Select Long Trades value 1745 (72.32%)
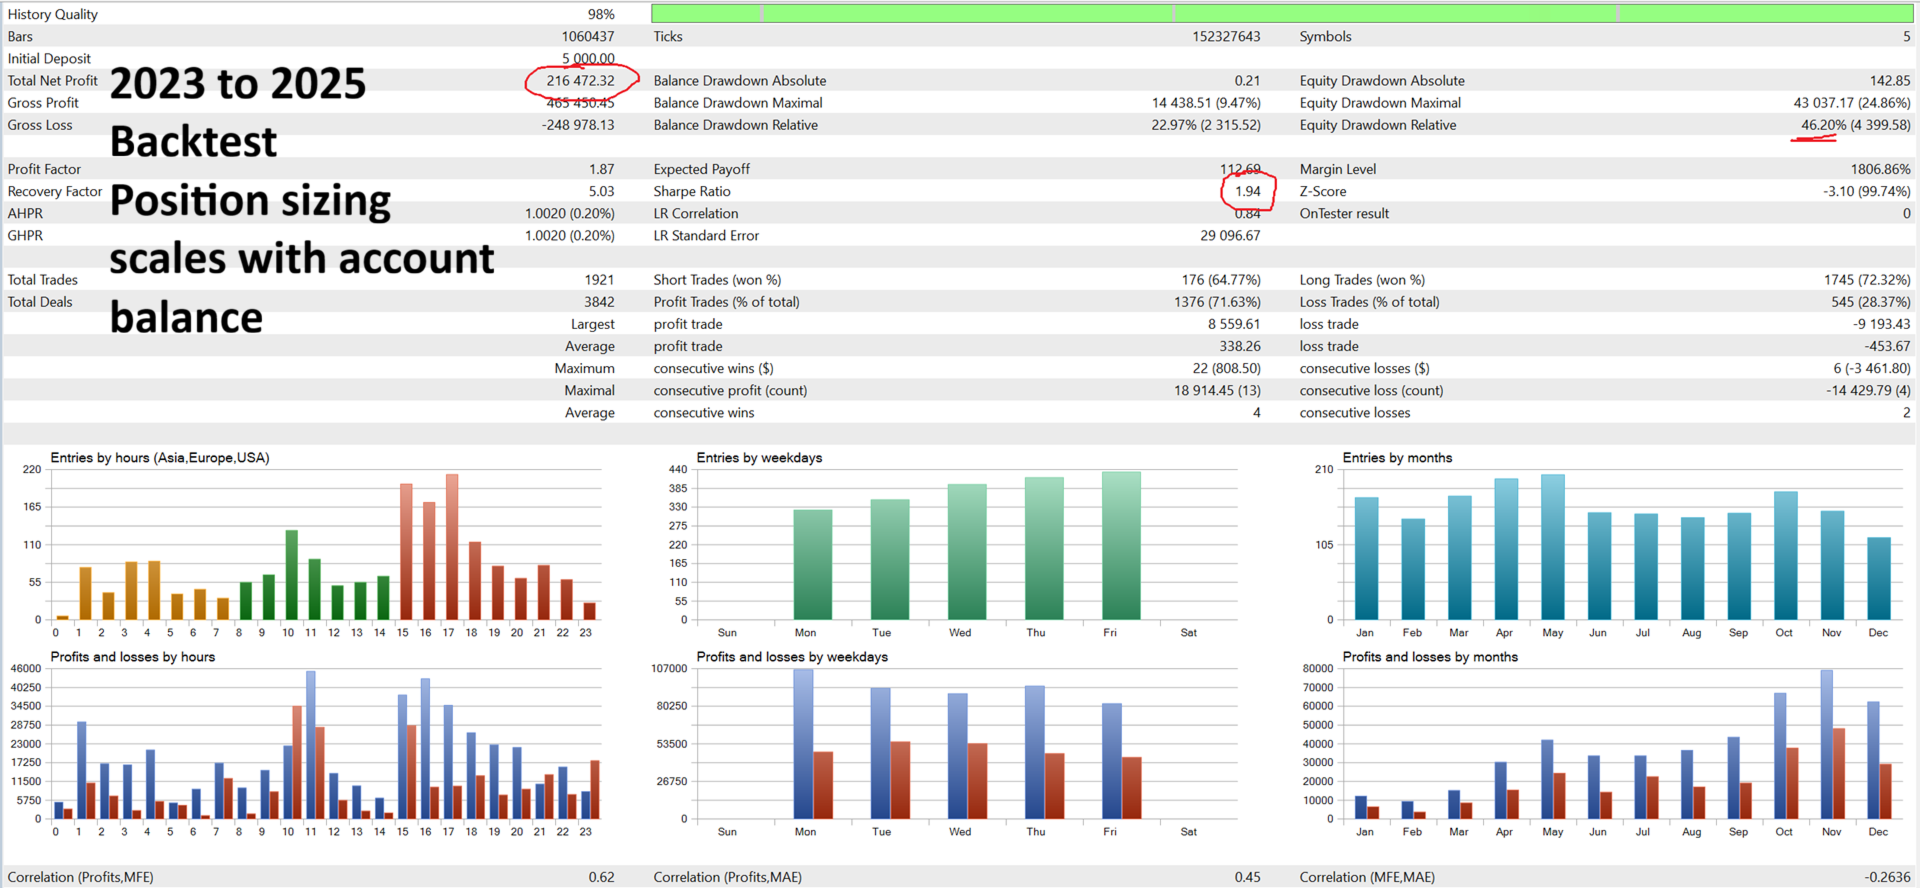Image resolution: width=1920 pixels, height=888 pixels. tap(1867, 280)
